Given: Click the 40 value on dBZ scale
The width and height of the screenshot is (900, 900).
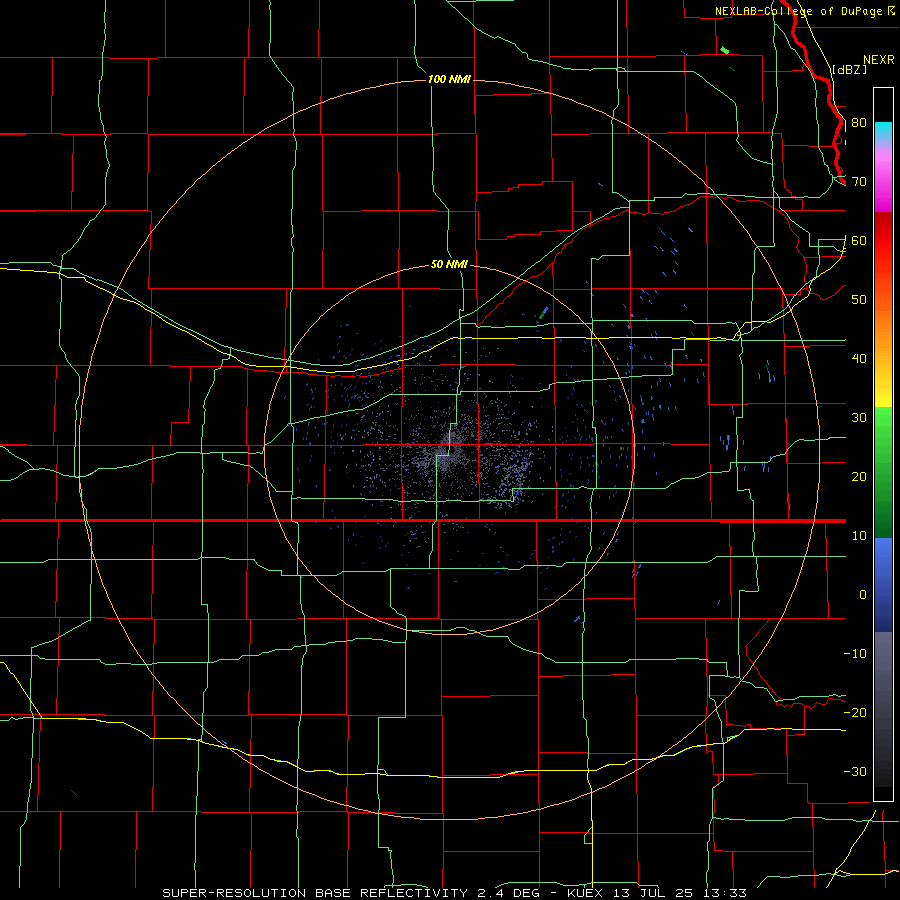Looking at the screenshot, I should pos(859,359).
